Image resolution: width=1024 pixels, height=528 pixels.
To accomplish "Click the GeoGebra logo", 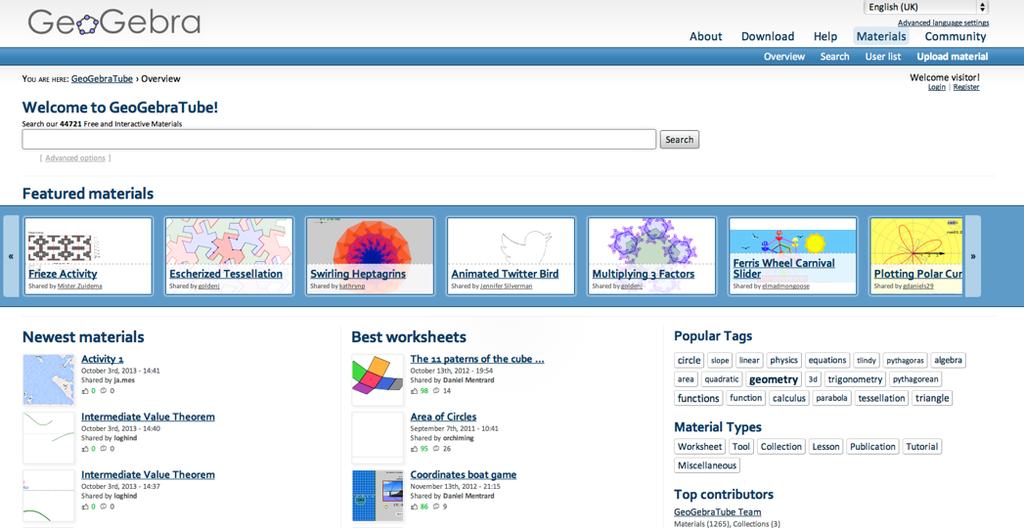I will 114,23.
